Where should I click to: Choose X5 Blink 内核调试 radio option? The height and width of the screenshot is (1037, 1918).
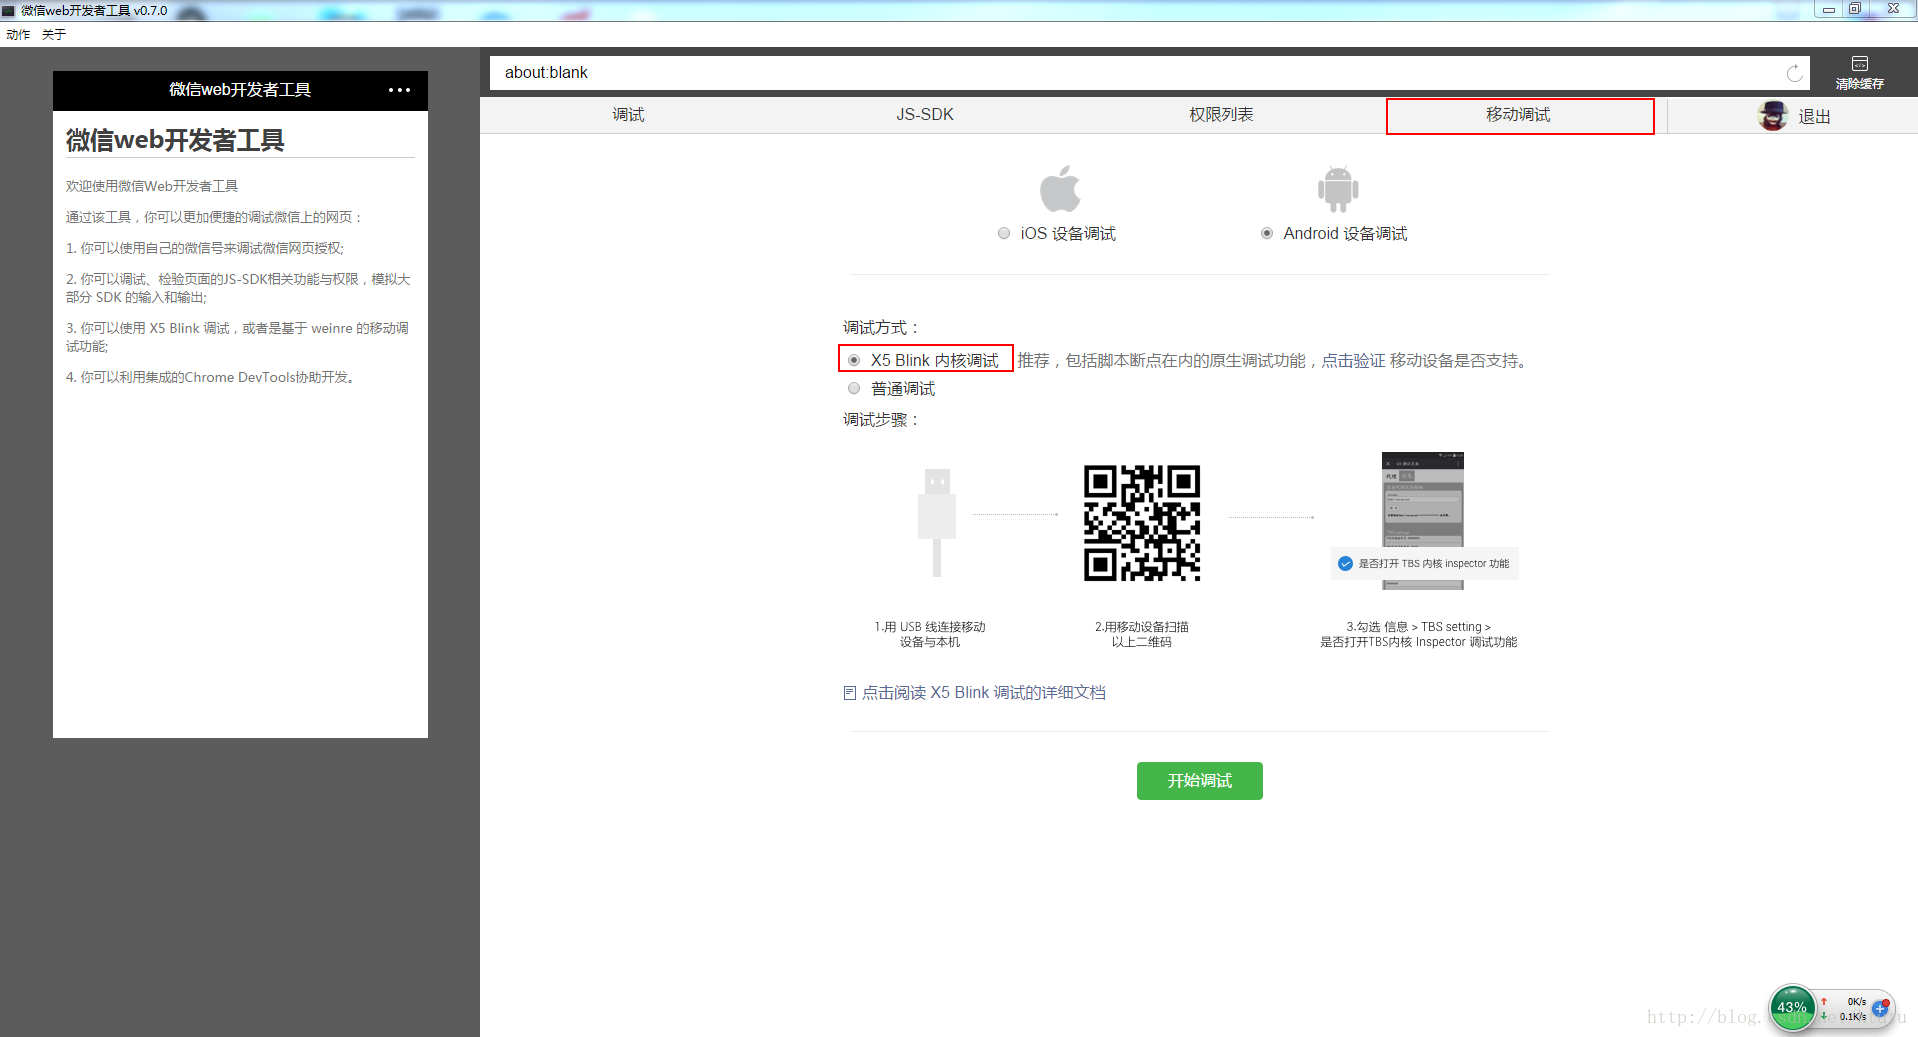click(854, 360)
